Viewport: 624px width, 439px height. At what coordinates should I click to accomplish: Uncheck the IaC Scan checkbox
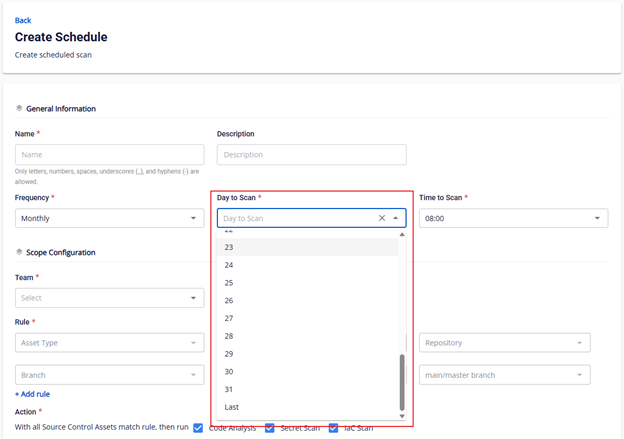click(x=334, y=428)
